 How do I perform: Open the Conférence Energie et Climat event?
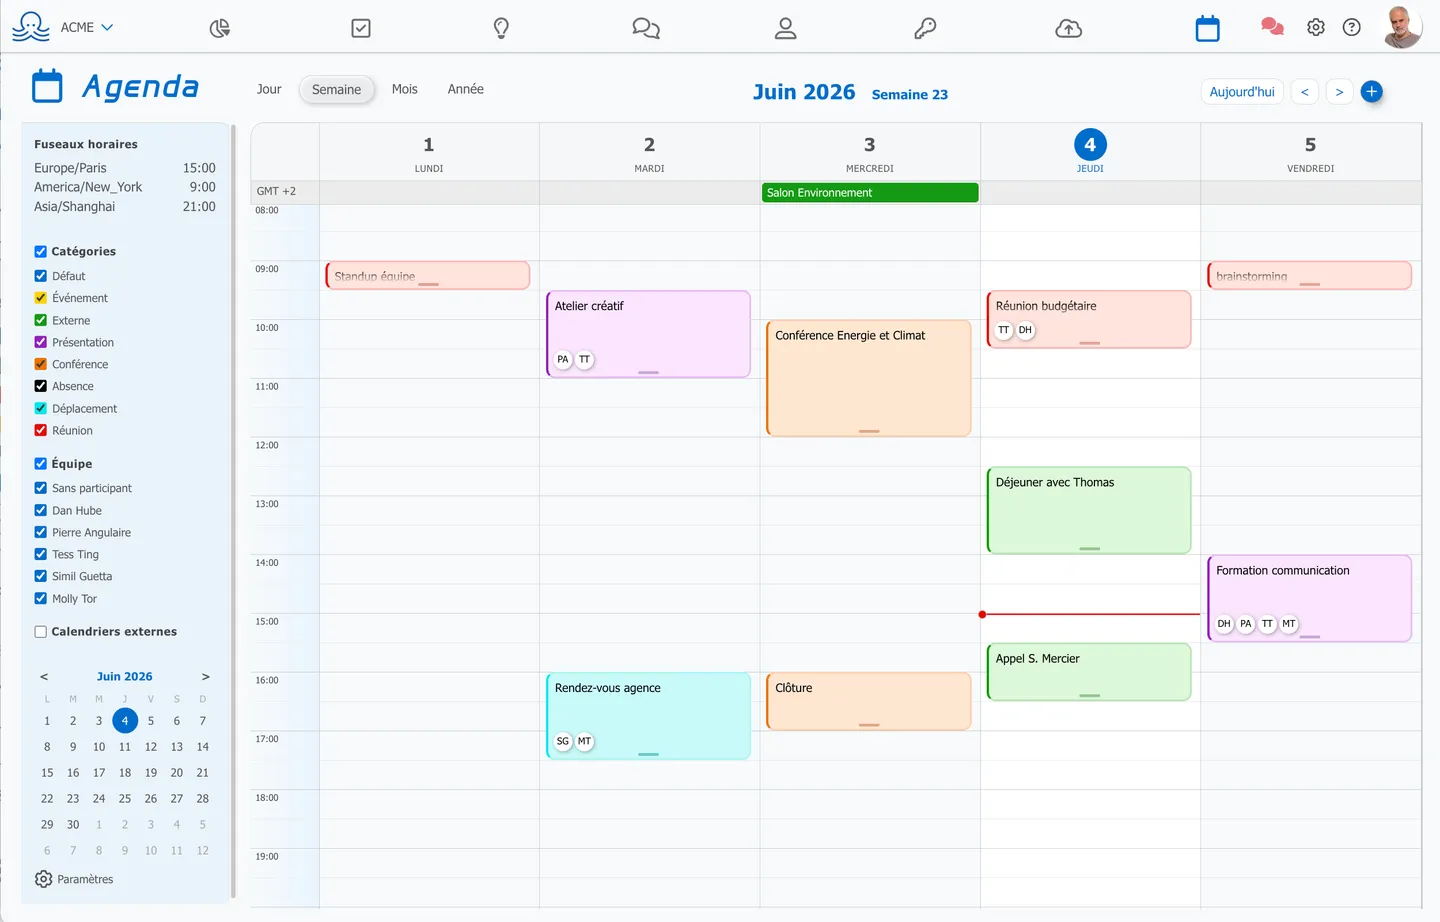tap(869, 378)
